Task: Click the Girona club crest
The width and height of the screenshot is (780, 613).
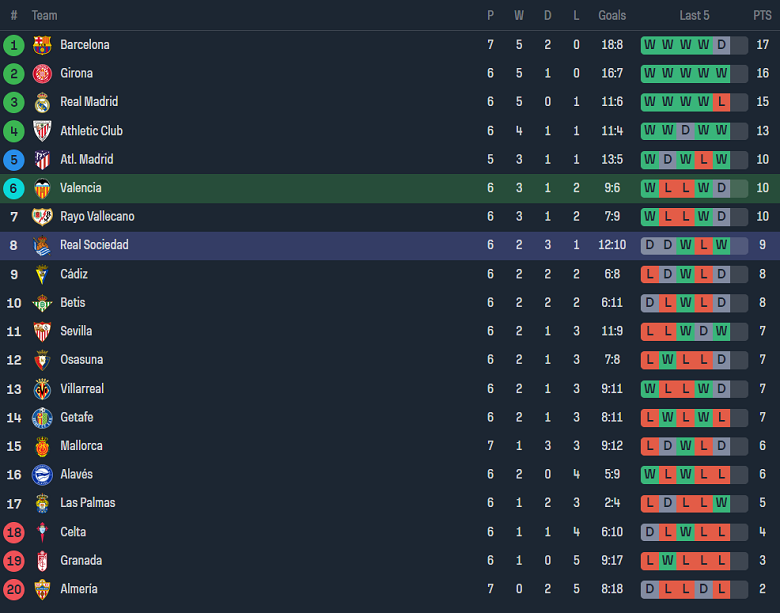Action: (x=42, y=73)
